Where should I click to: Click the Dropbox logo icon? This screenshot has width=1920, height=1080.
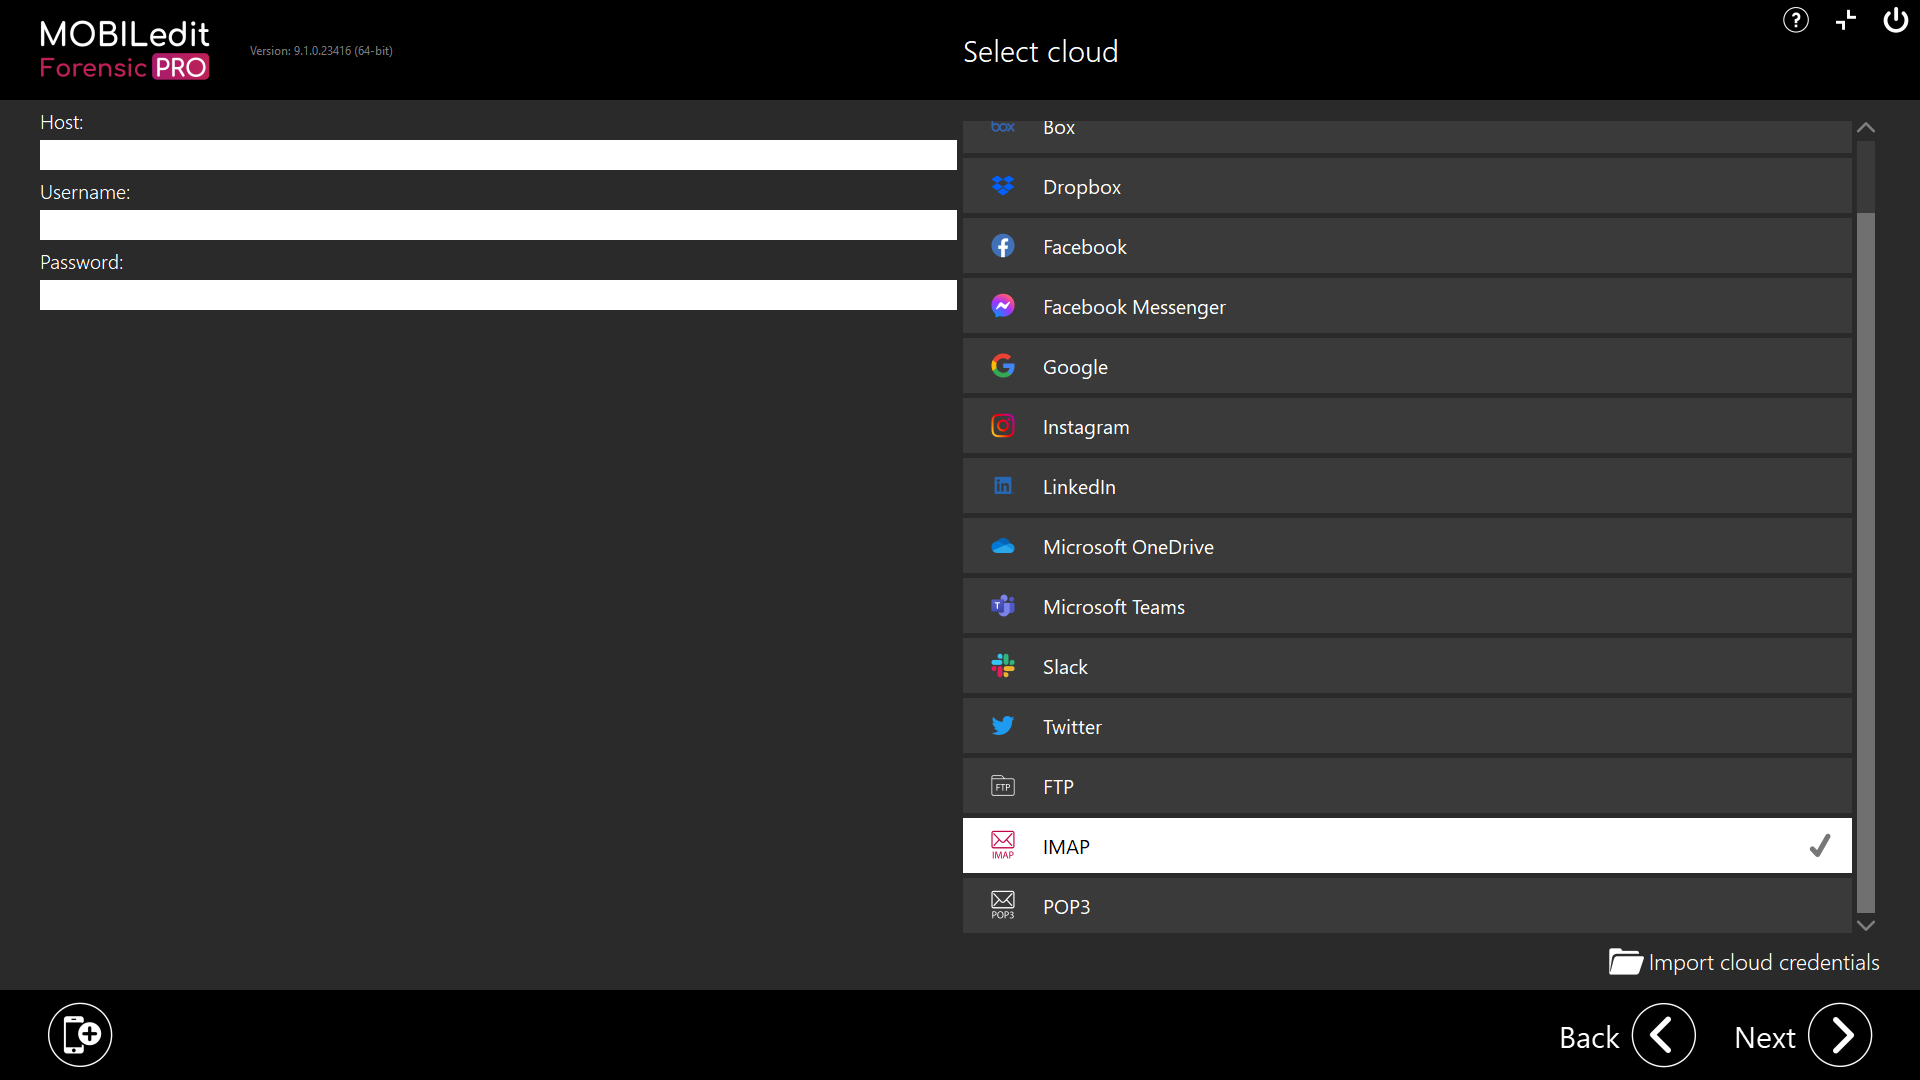click(x=1002, y=186)
